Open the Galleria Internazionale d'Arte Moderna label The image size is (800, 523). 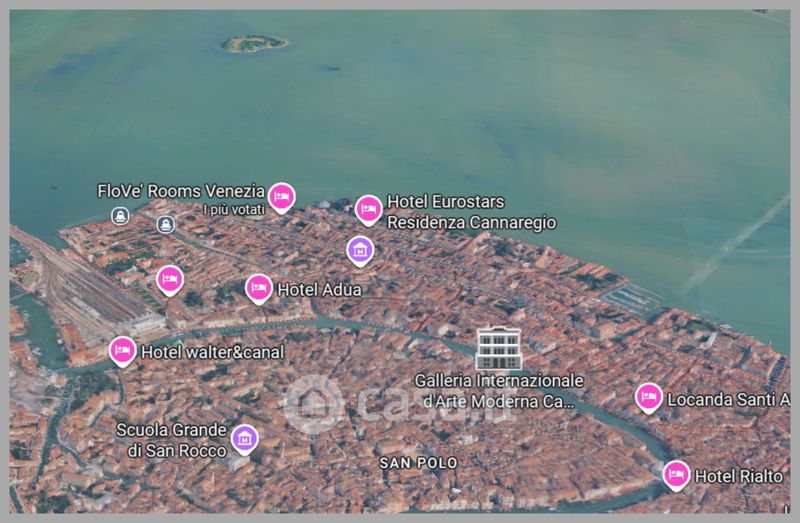pyautogui.click(x=499, y=392)
